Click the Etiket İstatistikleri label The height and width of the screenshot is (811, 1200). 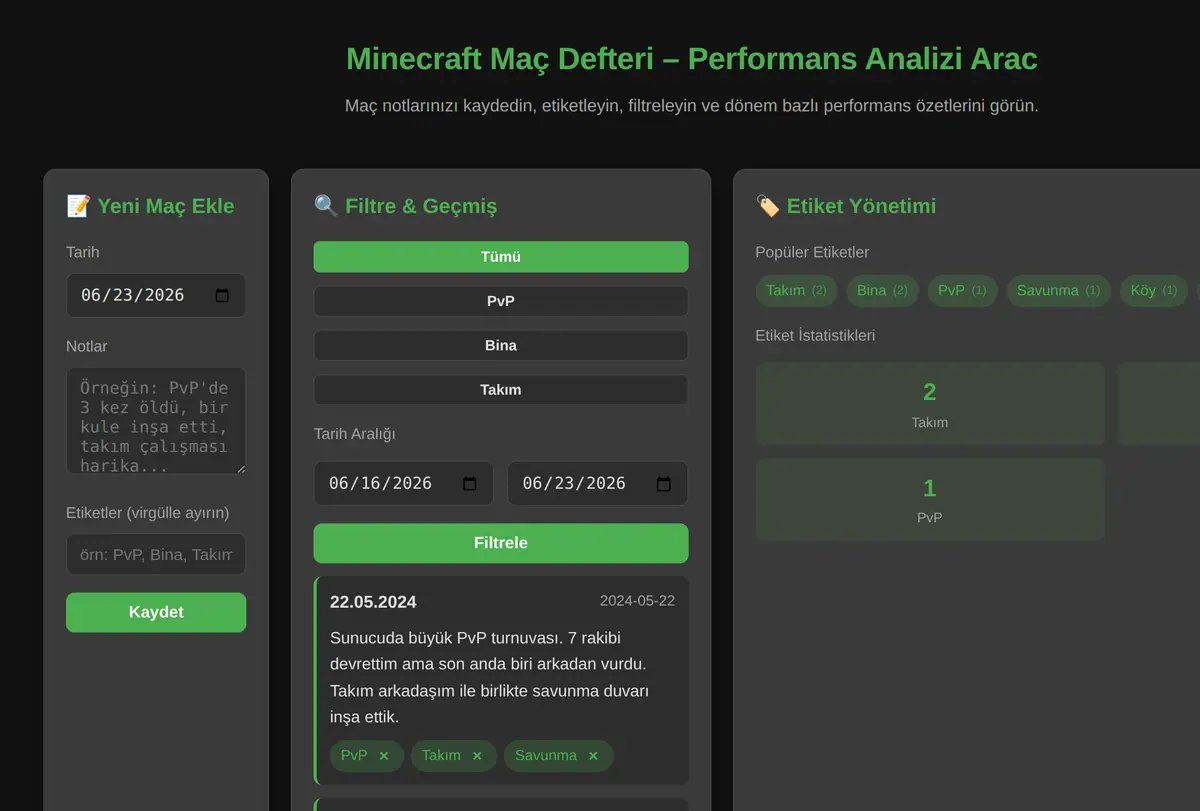click(x=815, y=335)
